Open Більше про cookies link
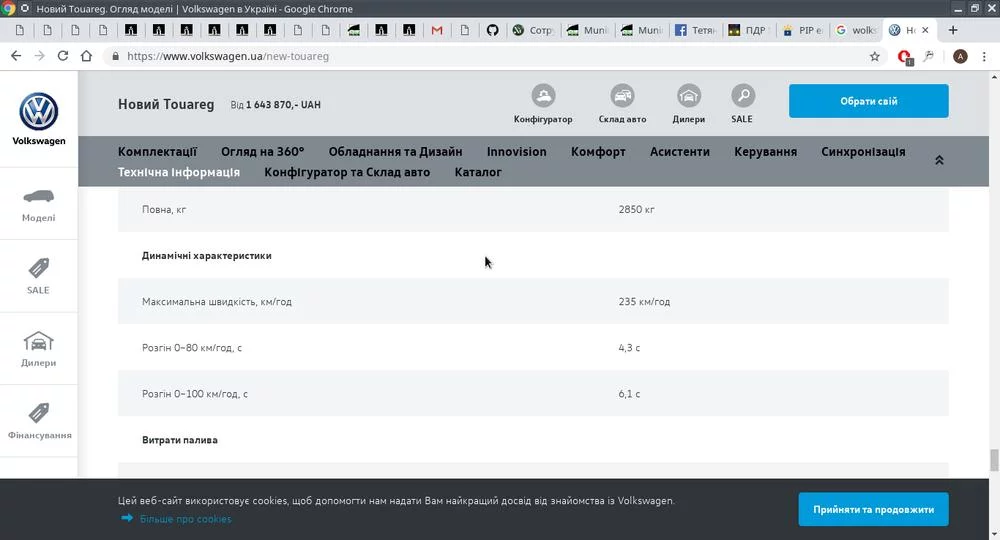This screenshot has width=1000, height=540. coord(186,519)
